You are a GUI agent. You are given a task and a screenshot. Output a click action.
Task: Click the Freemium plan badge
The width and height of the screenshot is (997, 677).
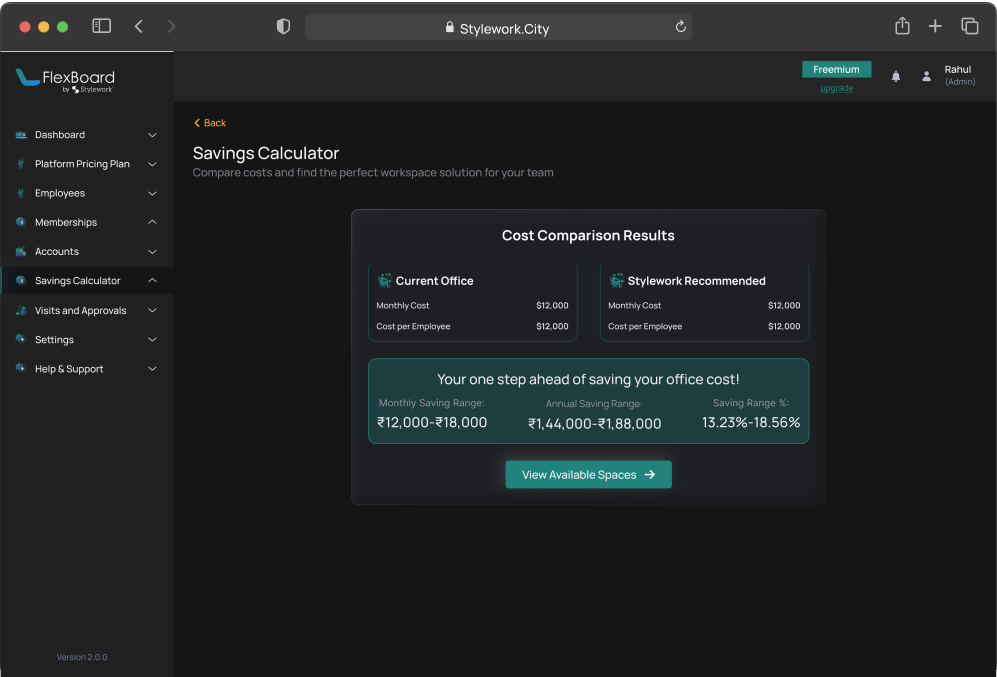(x=836, y=69)
